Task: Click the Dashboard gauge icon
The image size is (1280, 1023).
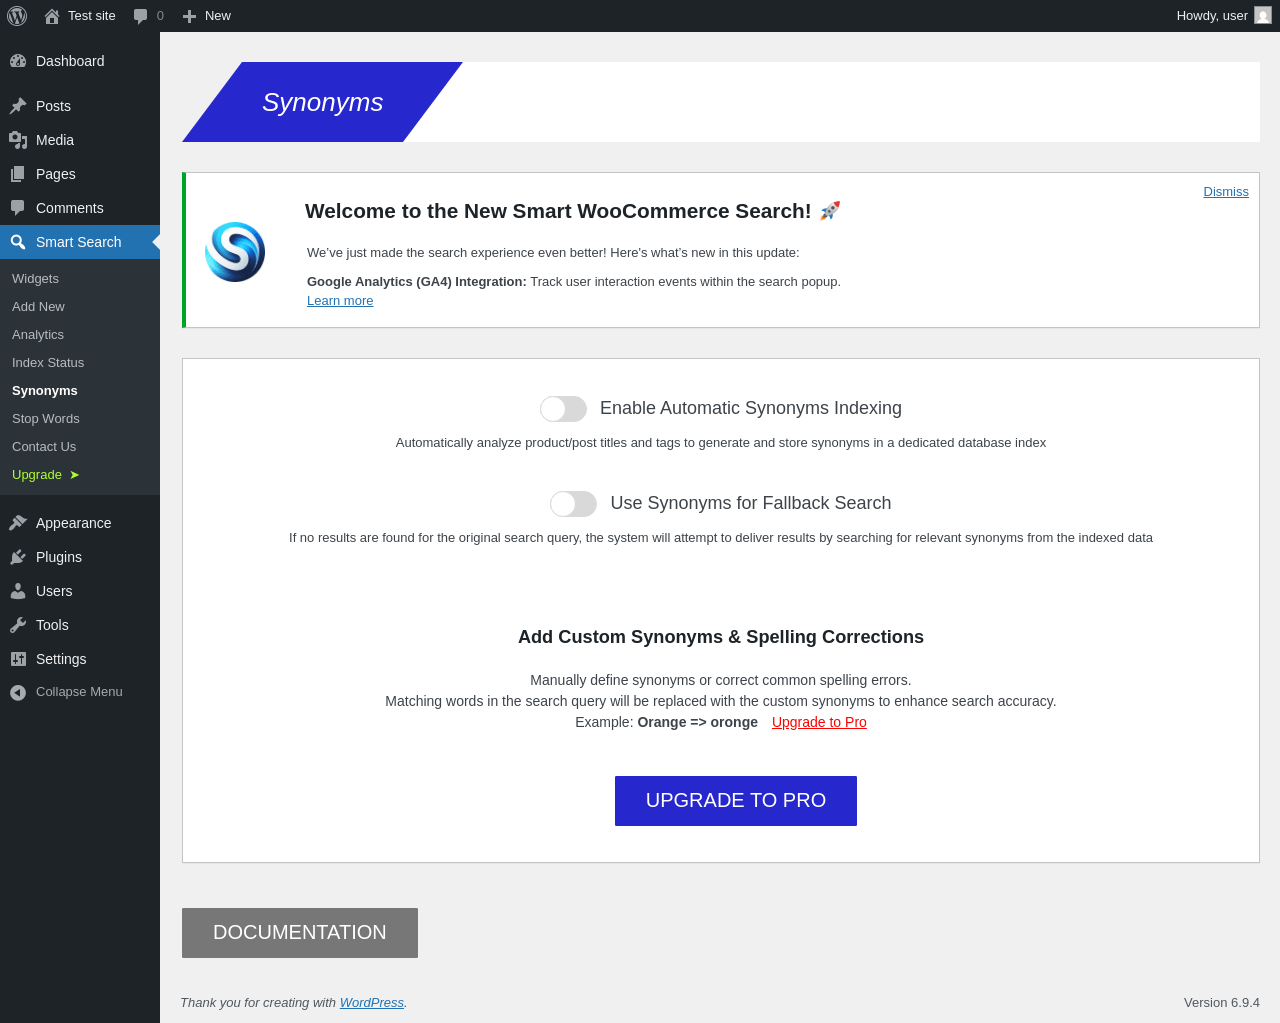Action: point(18,61)
